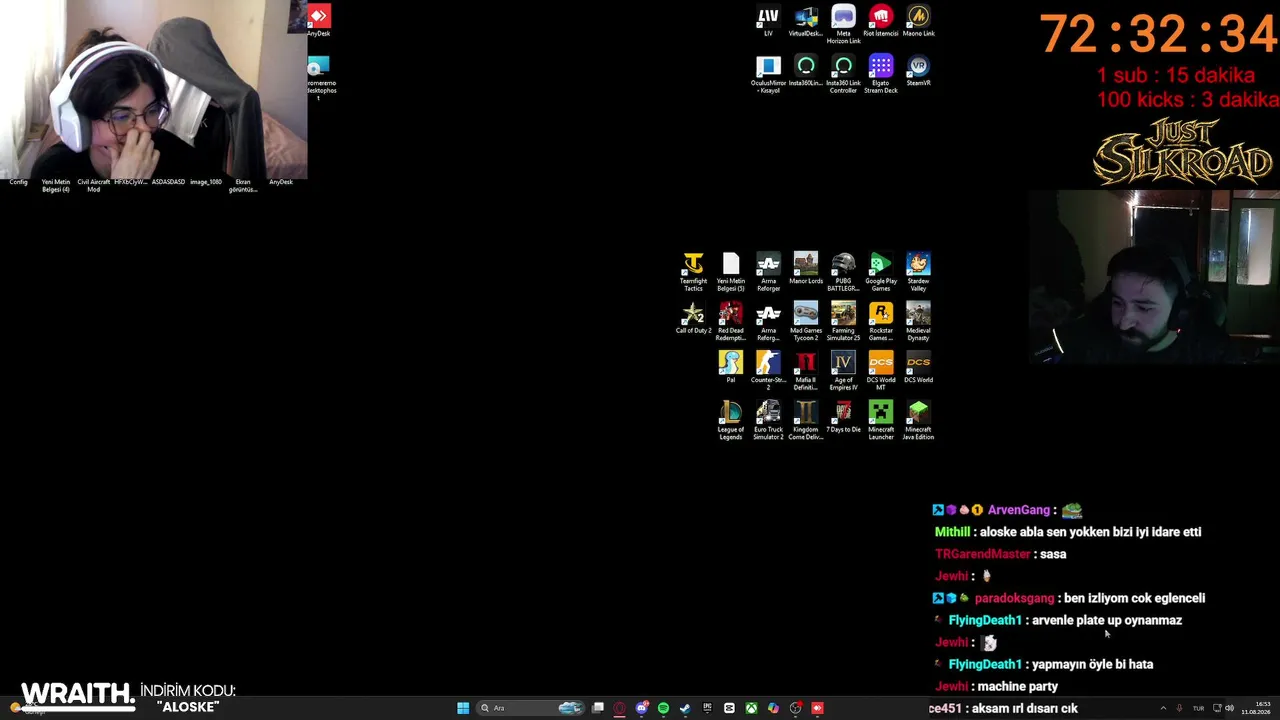Open the Minecraft Launcher shortcut
The height and width of the screenshot is (720, 1280).
881,421
